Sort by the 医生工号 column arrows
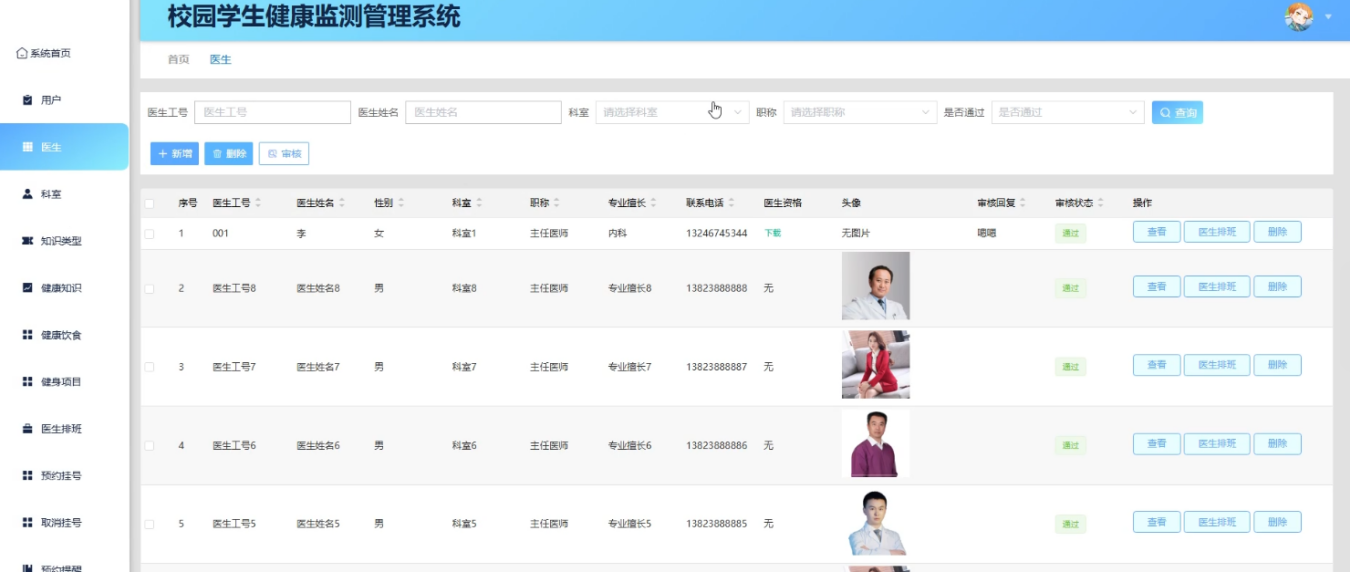 point(258,203)
